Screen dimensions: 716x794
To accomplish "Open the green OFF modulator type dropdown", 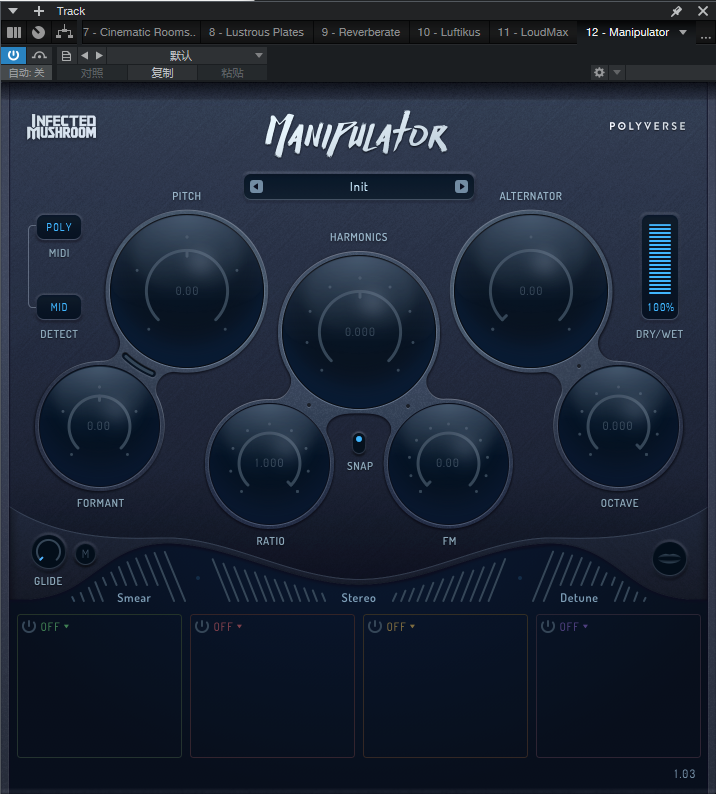I will tap(55, 627).
